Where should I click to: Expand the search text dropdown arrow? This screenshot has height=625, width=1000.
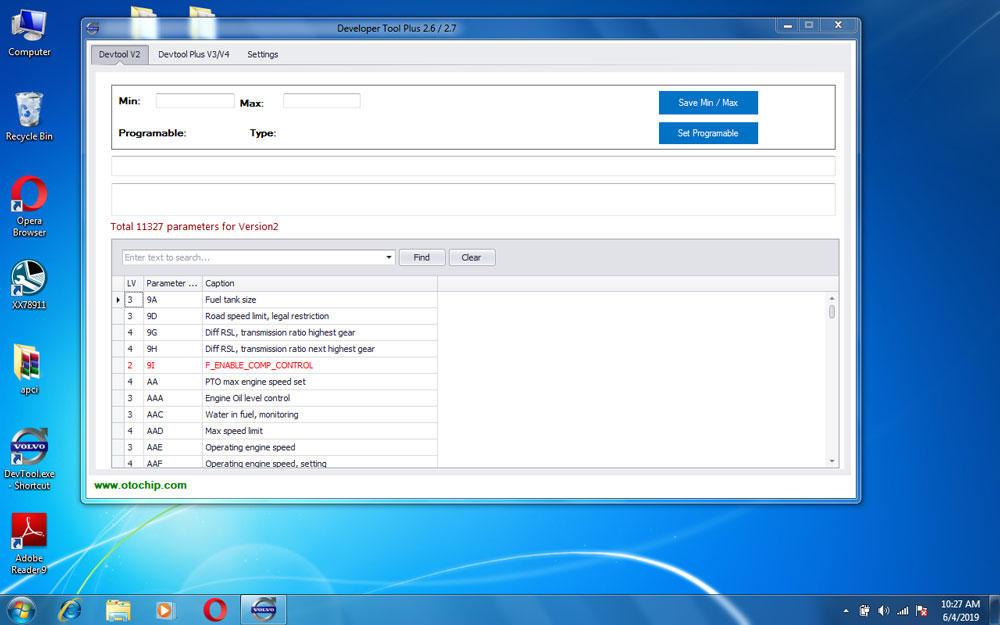(389, 258)
